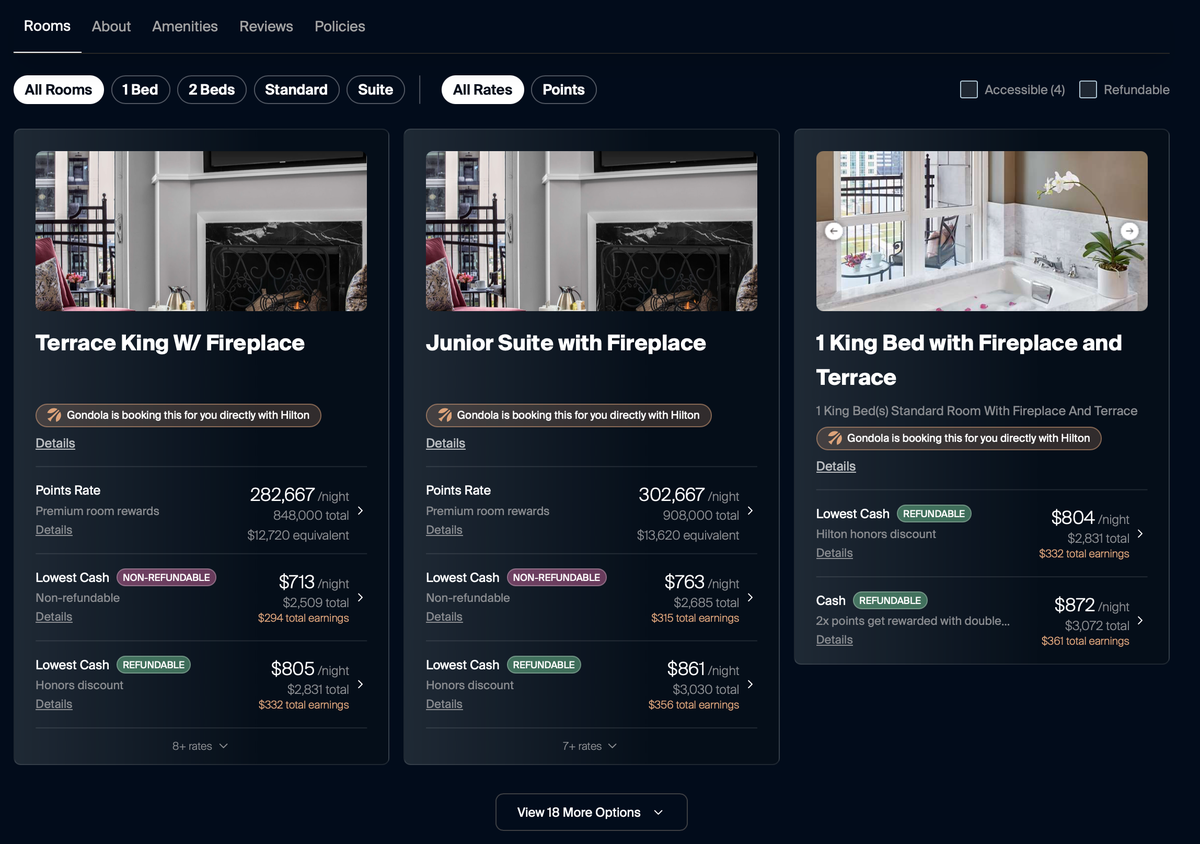
Task: Open 1 King Bed $804 rate arrow
Action: (x=1140, y=534)
